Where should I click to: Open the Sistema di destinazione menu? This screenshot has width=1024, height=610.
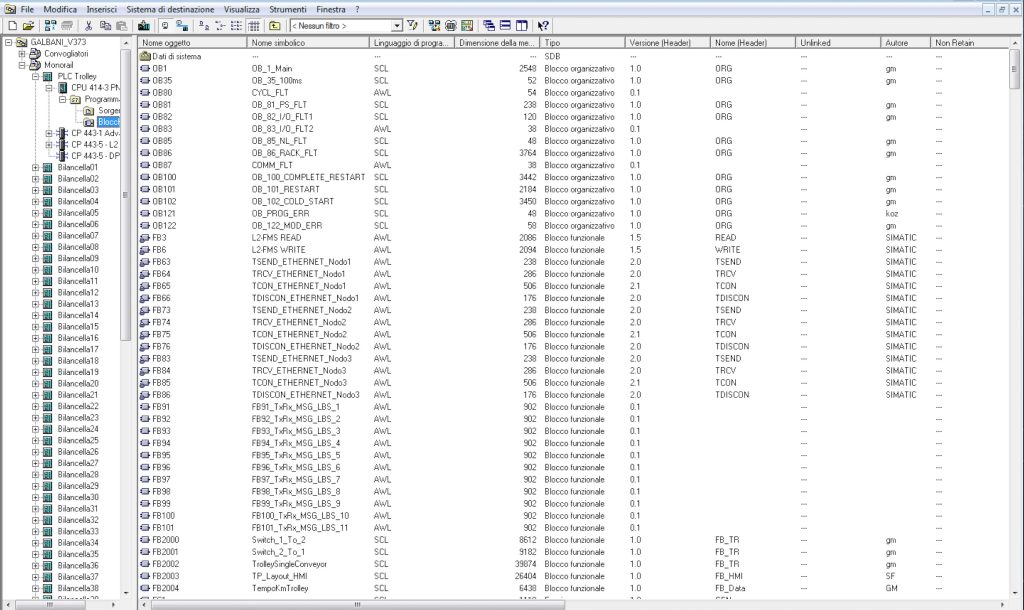tap(170, 9)
